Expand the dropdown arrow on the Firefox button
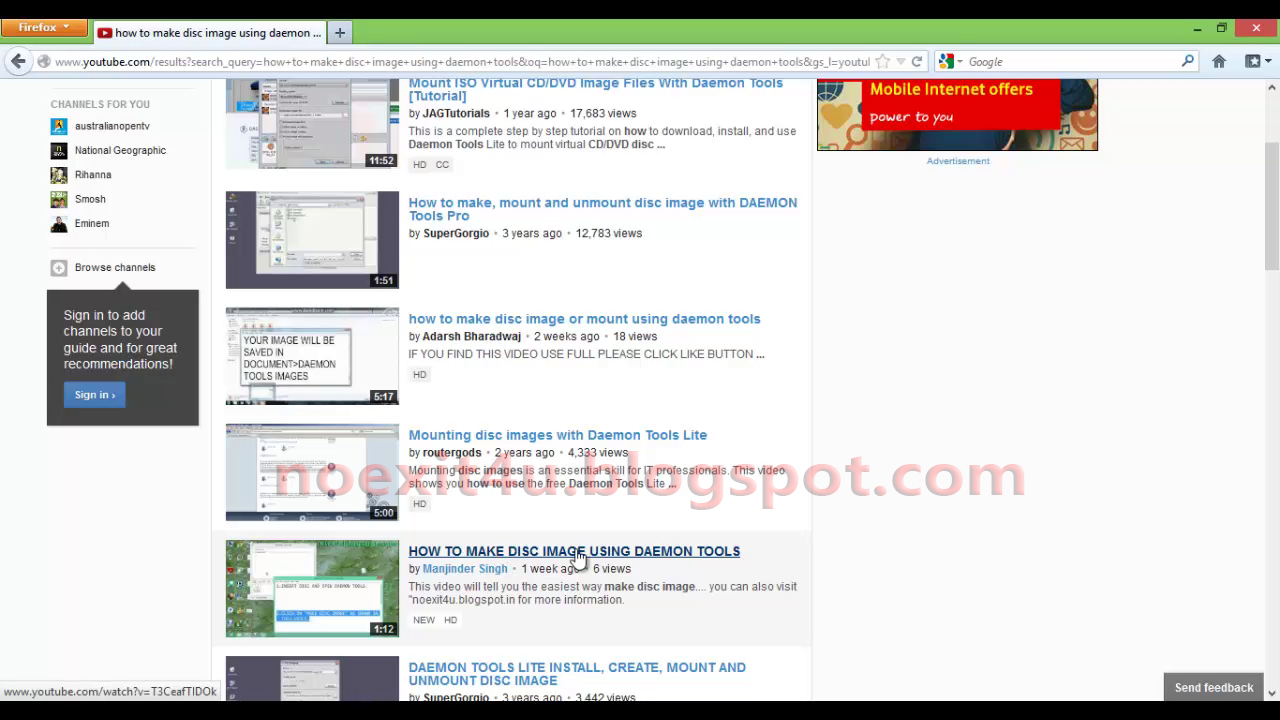The width and height of the screenshot is (1280, 720). [66, 27]
